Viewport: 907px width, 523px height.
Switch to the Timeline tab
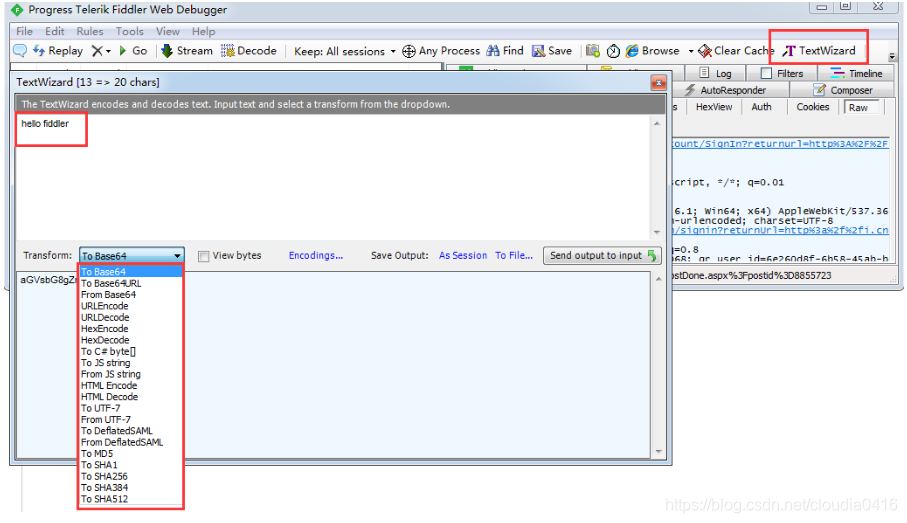click(x=857, y=73)
